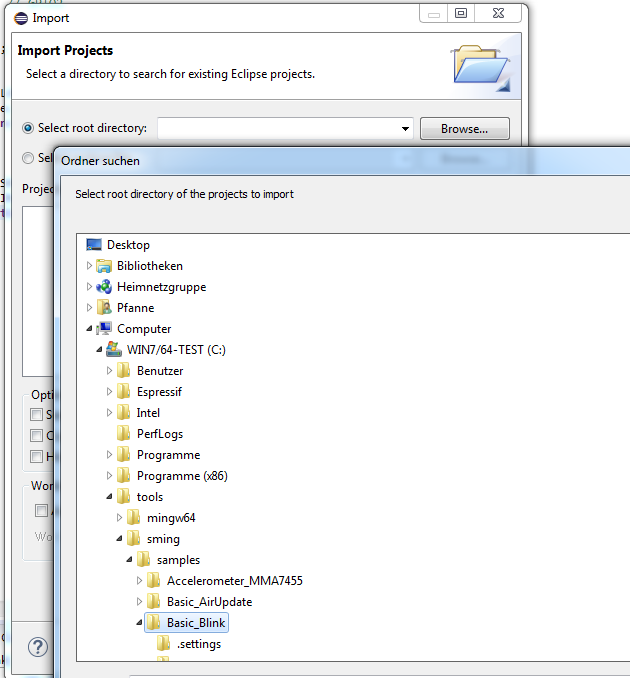This screenshot has height=678, width=630.
Task: Click the Basic_AirUpdate folder icon
Action: coord(154,601)
